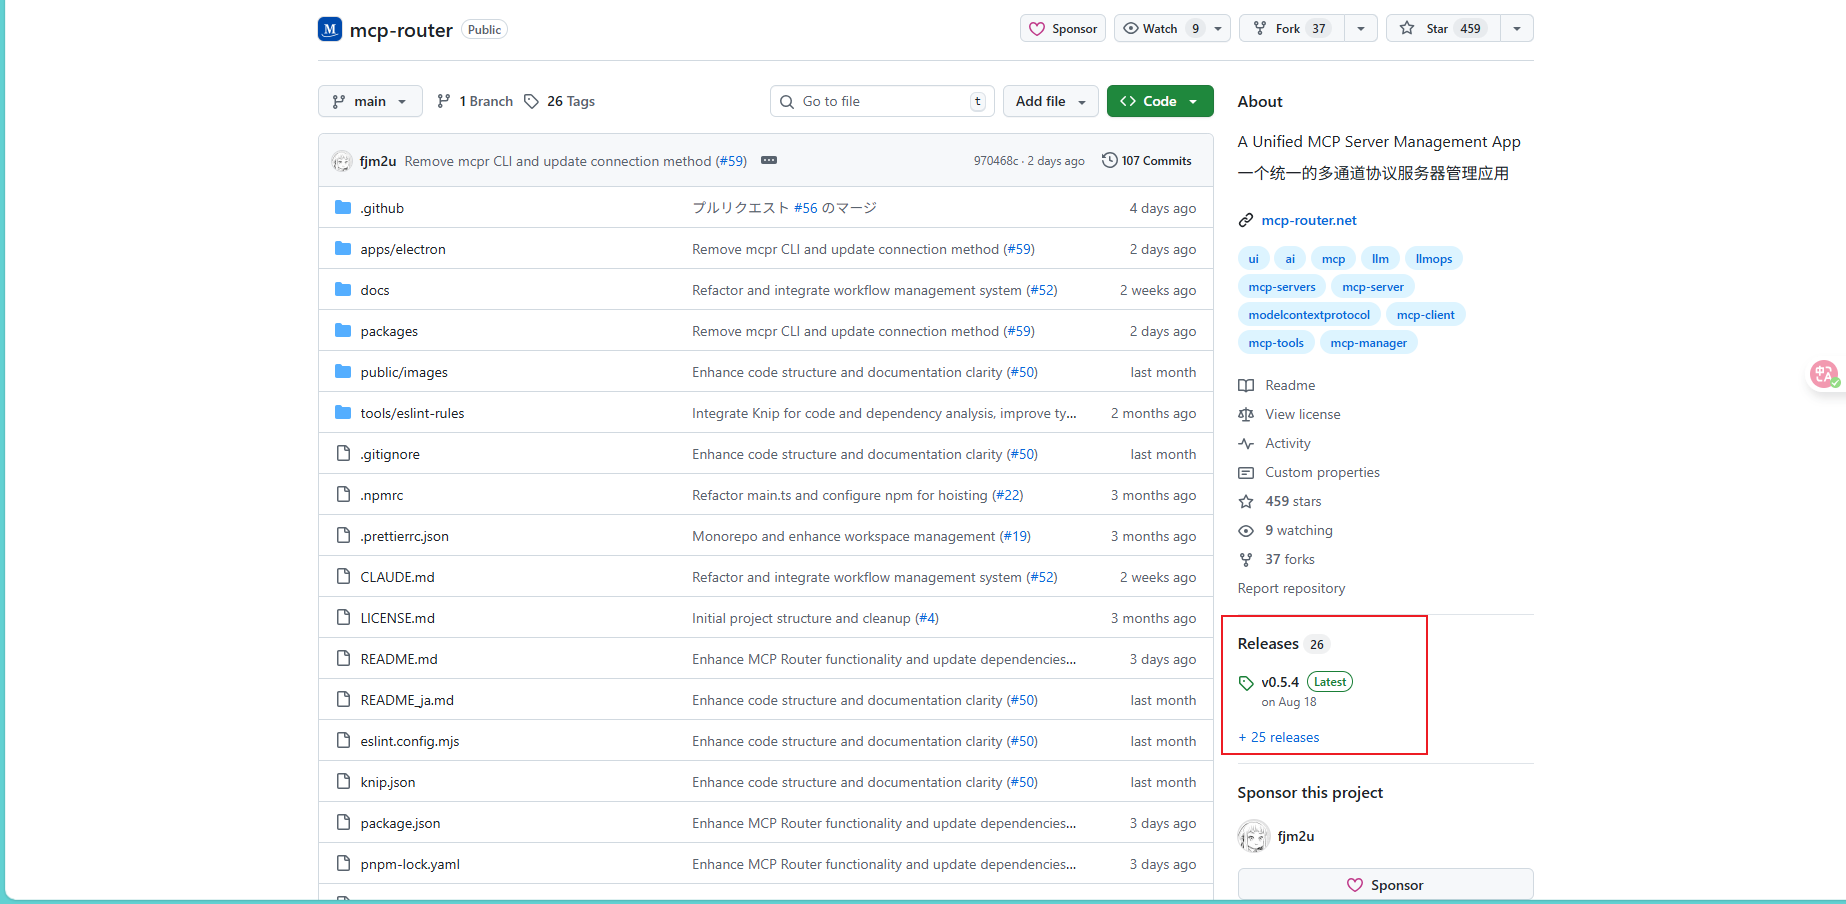Image resolution: width=1846 pixels, height=904 pixels.
Task: Click the packages folder icon
Action: [343, 330]
